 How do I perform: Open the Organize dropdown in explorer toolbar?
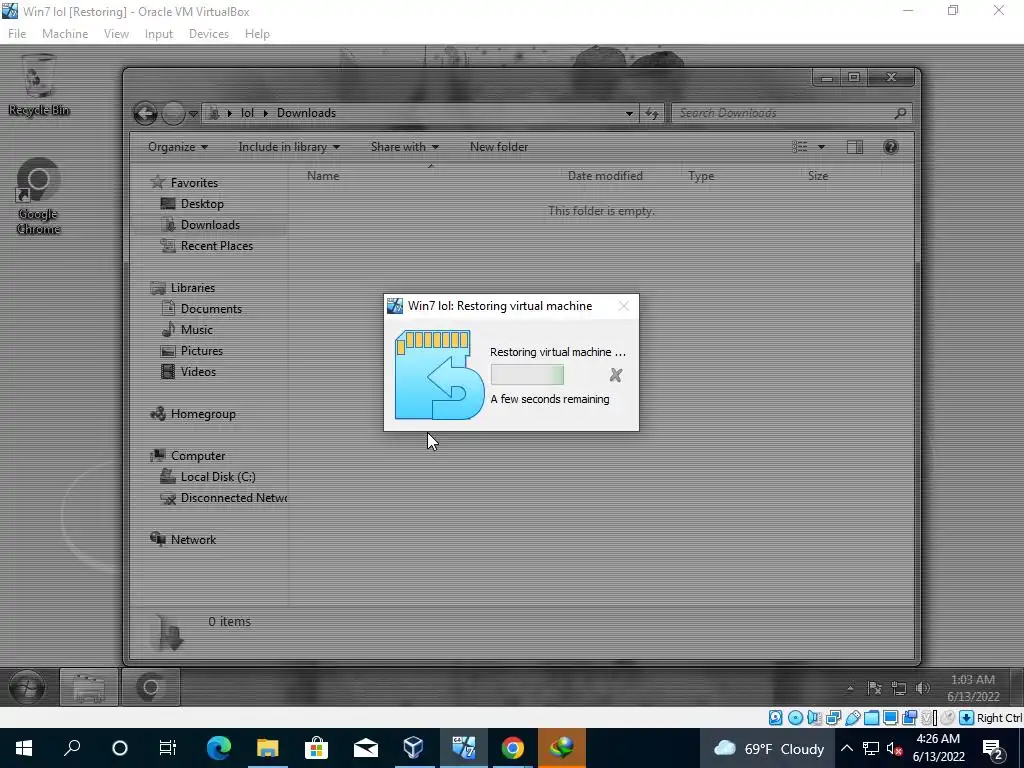click(x=178, y=147)
